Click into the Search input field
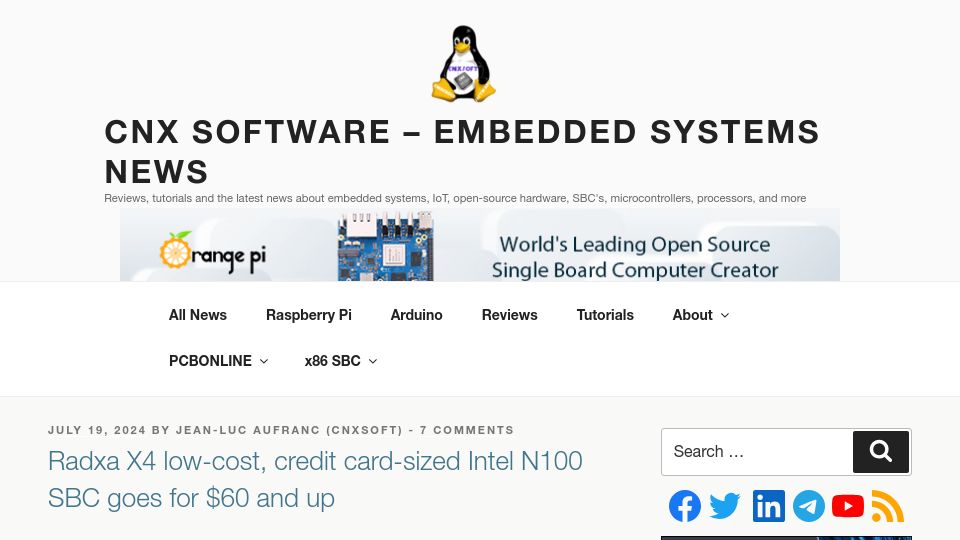Viewport: 960px width, 540px height. coord(757,452)
